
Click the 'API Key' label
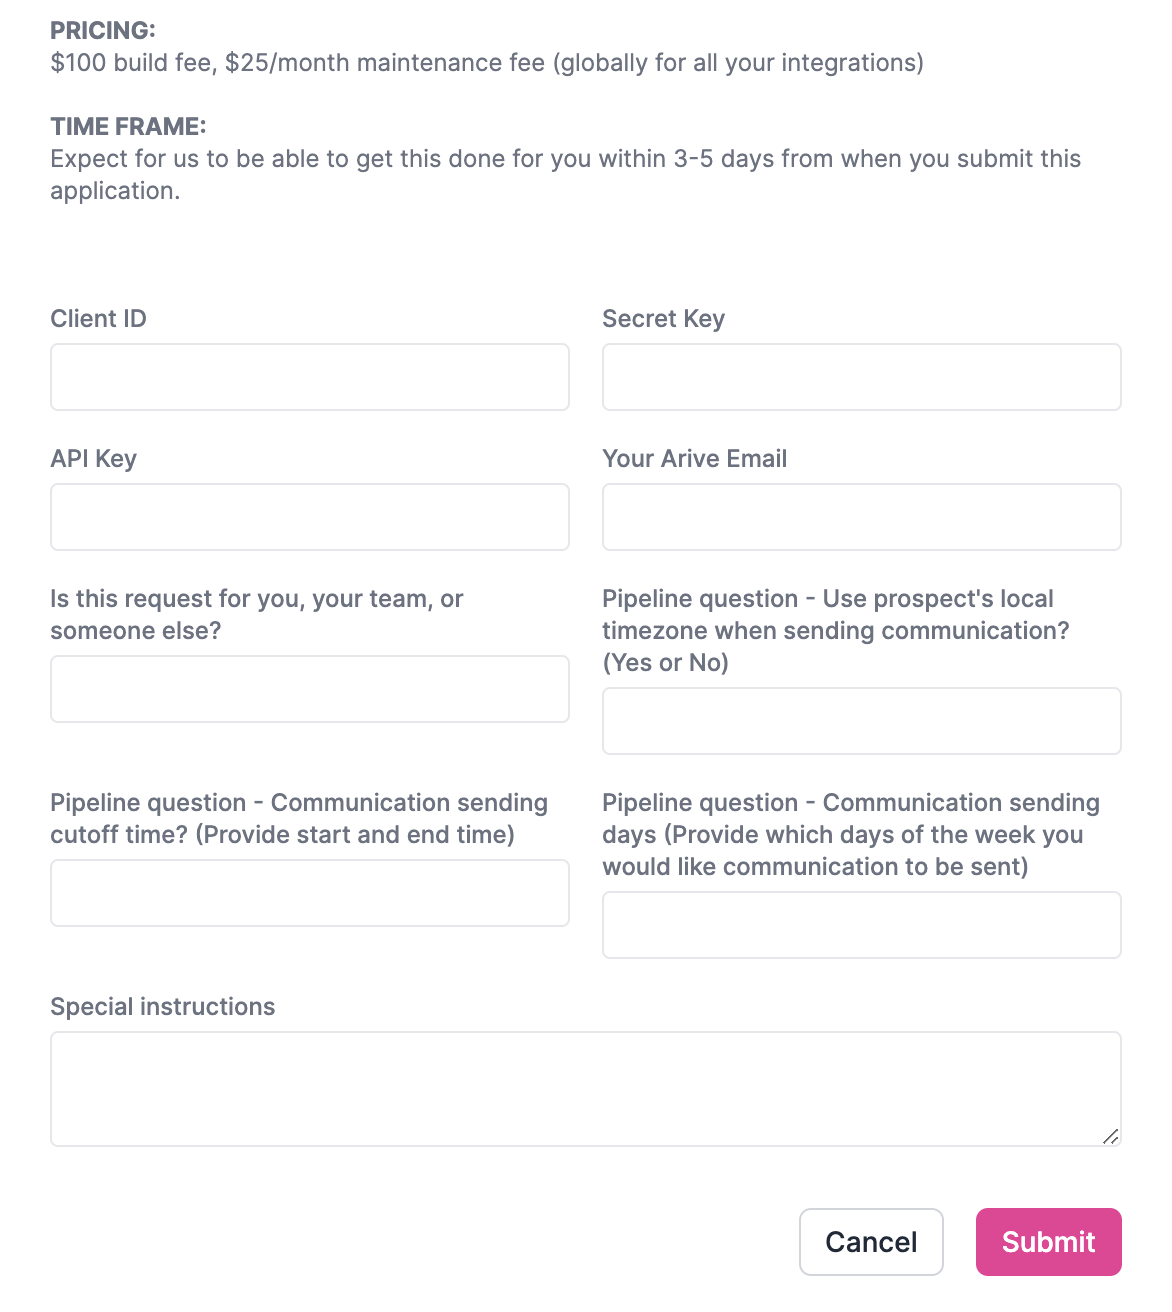tap(94, 459)
